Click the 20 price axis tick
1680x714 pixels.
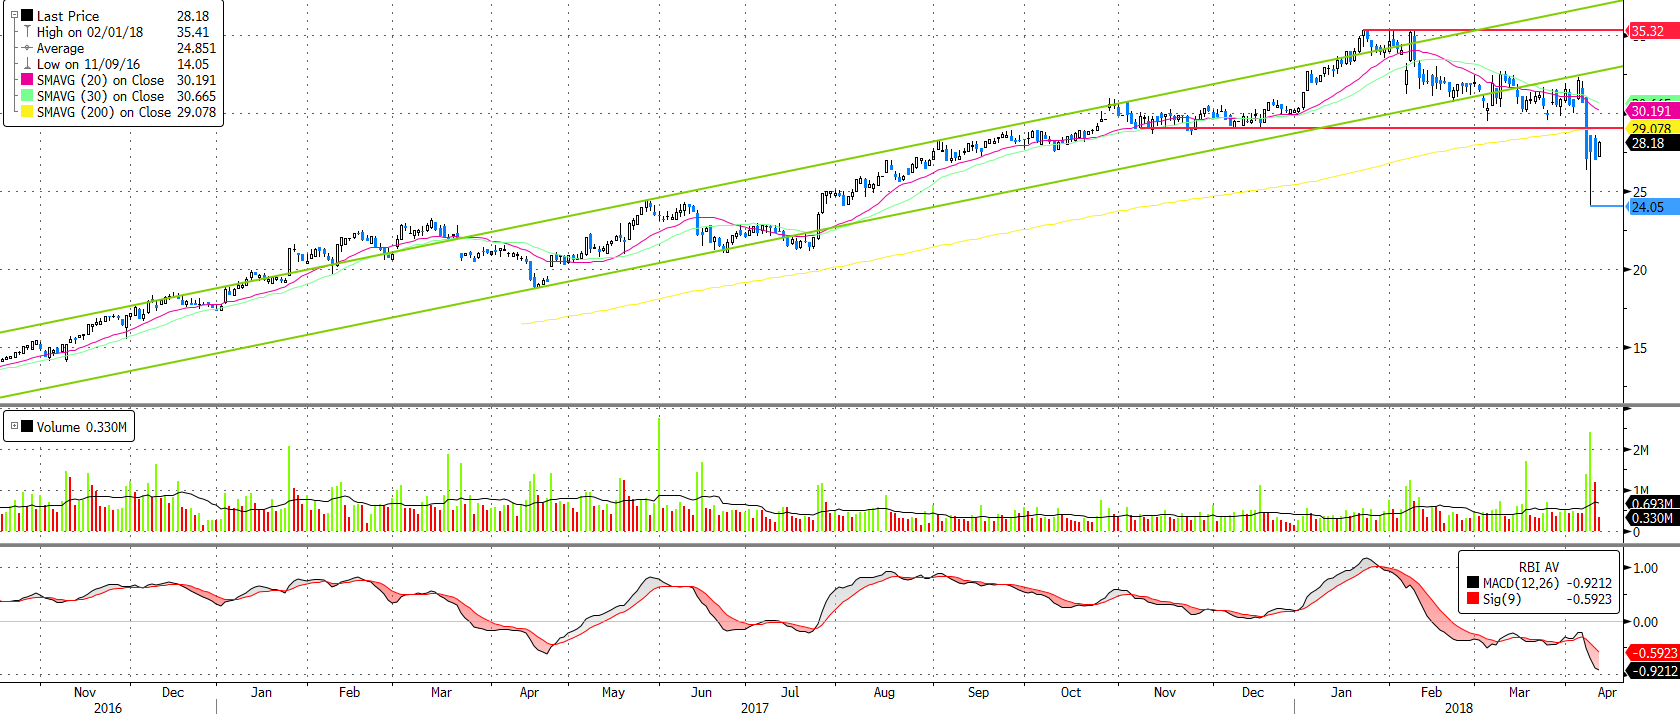1640,270
